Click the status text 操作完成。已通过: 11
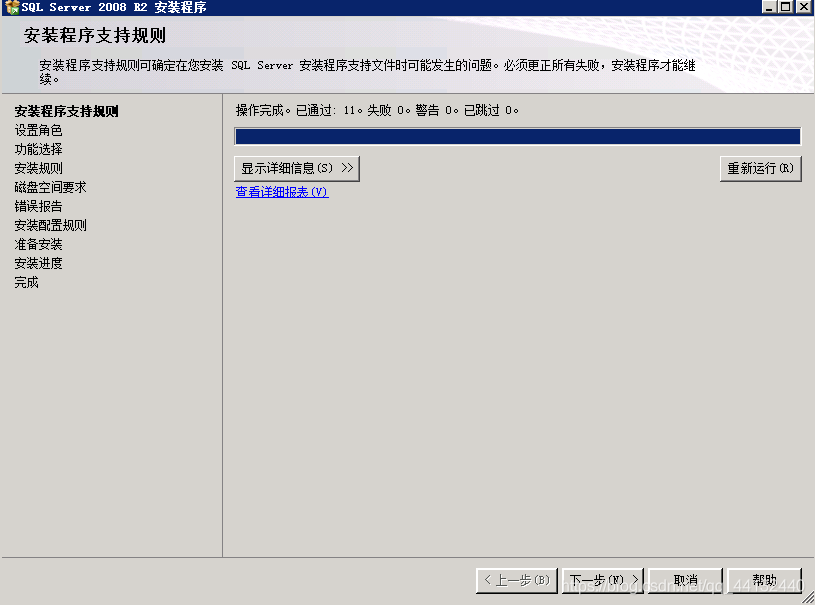This screenshot has height=605, width=815. (295, 110)
